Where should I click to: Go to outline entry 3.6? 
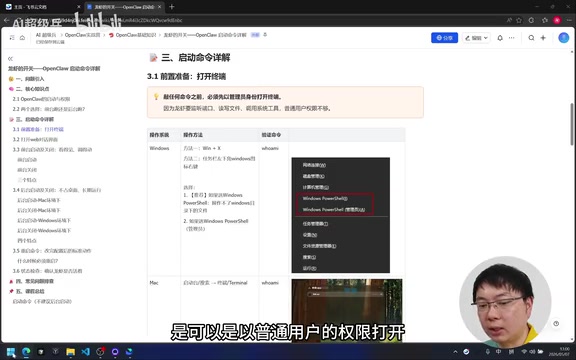pyautogui.click(x=47, y=271)
